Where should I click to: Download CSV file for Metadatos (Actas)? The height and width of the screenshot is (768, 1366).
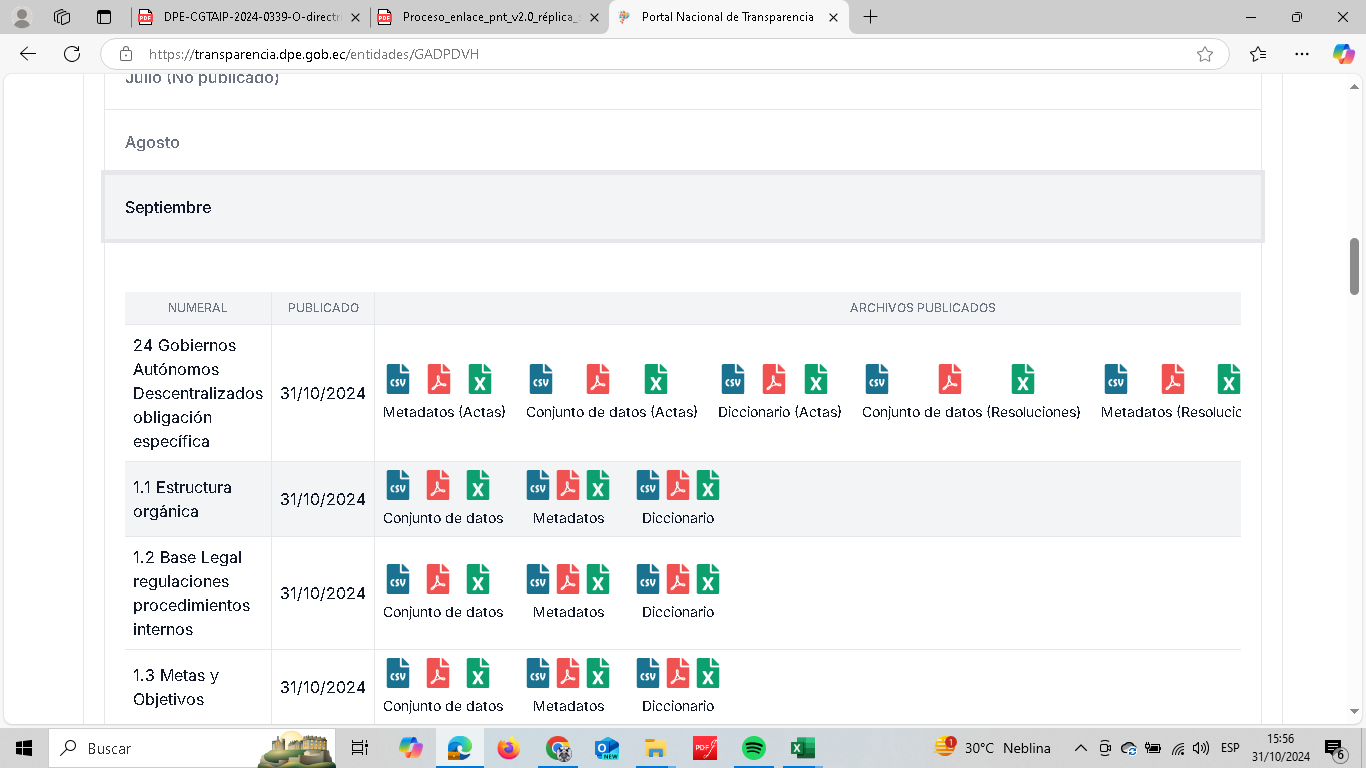coord(398,380)
